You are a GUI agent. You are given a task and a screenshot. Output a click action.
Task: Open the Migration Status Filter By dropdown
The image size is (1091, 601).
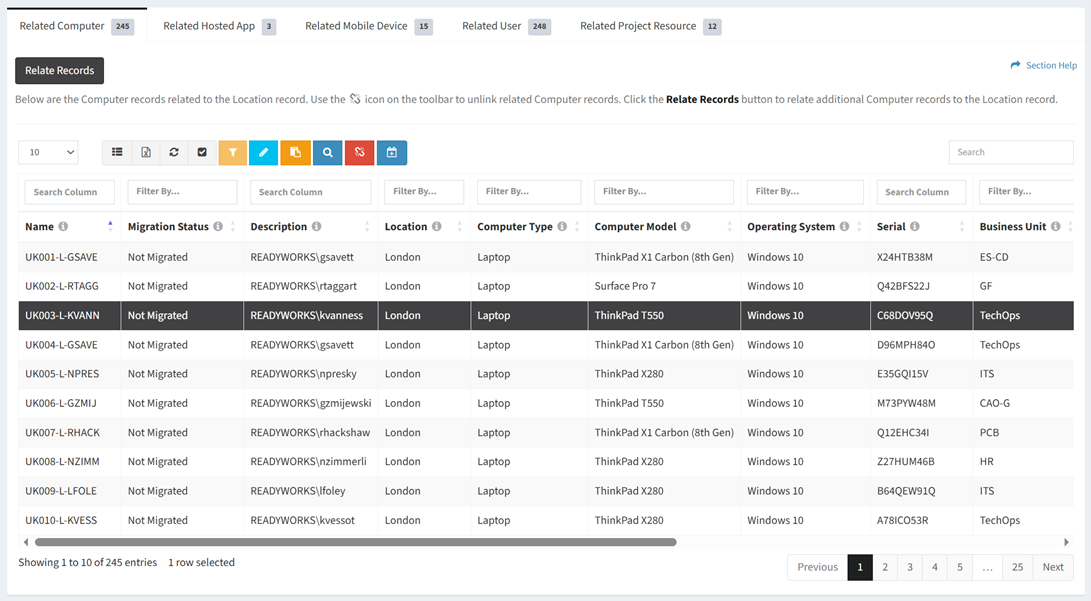coord(182,192)
